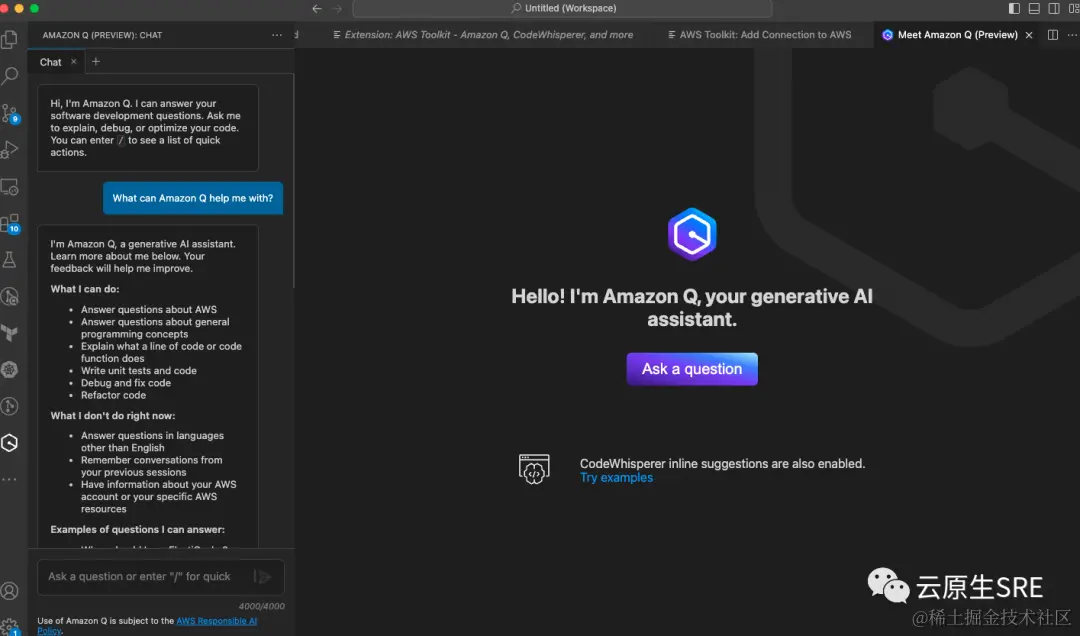1080x636 pixels.
Task: Click the 'Write unit tests and code' list item
Action: pyautogui.click(x=138, y=371)
